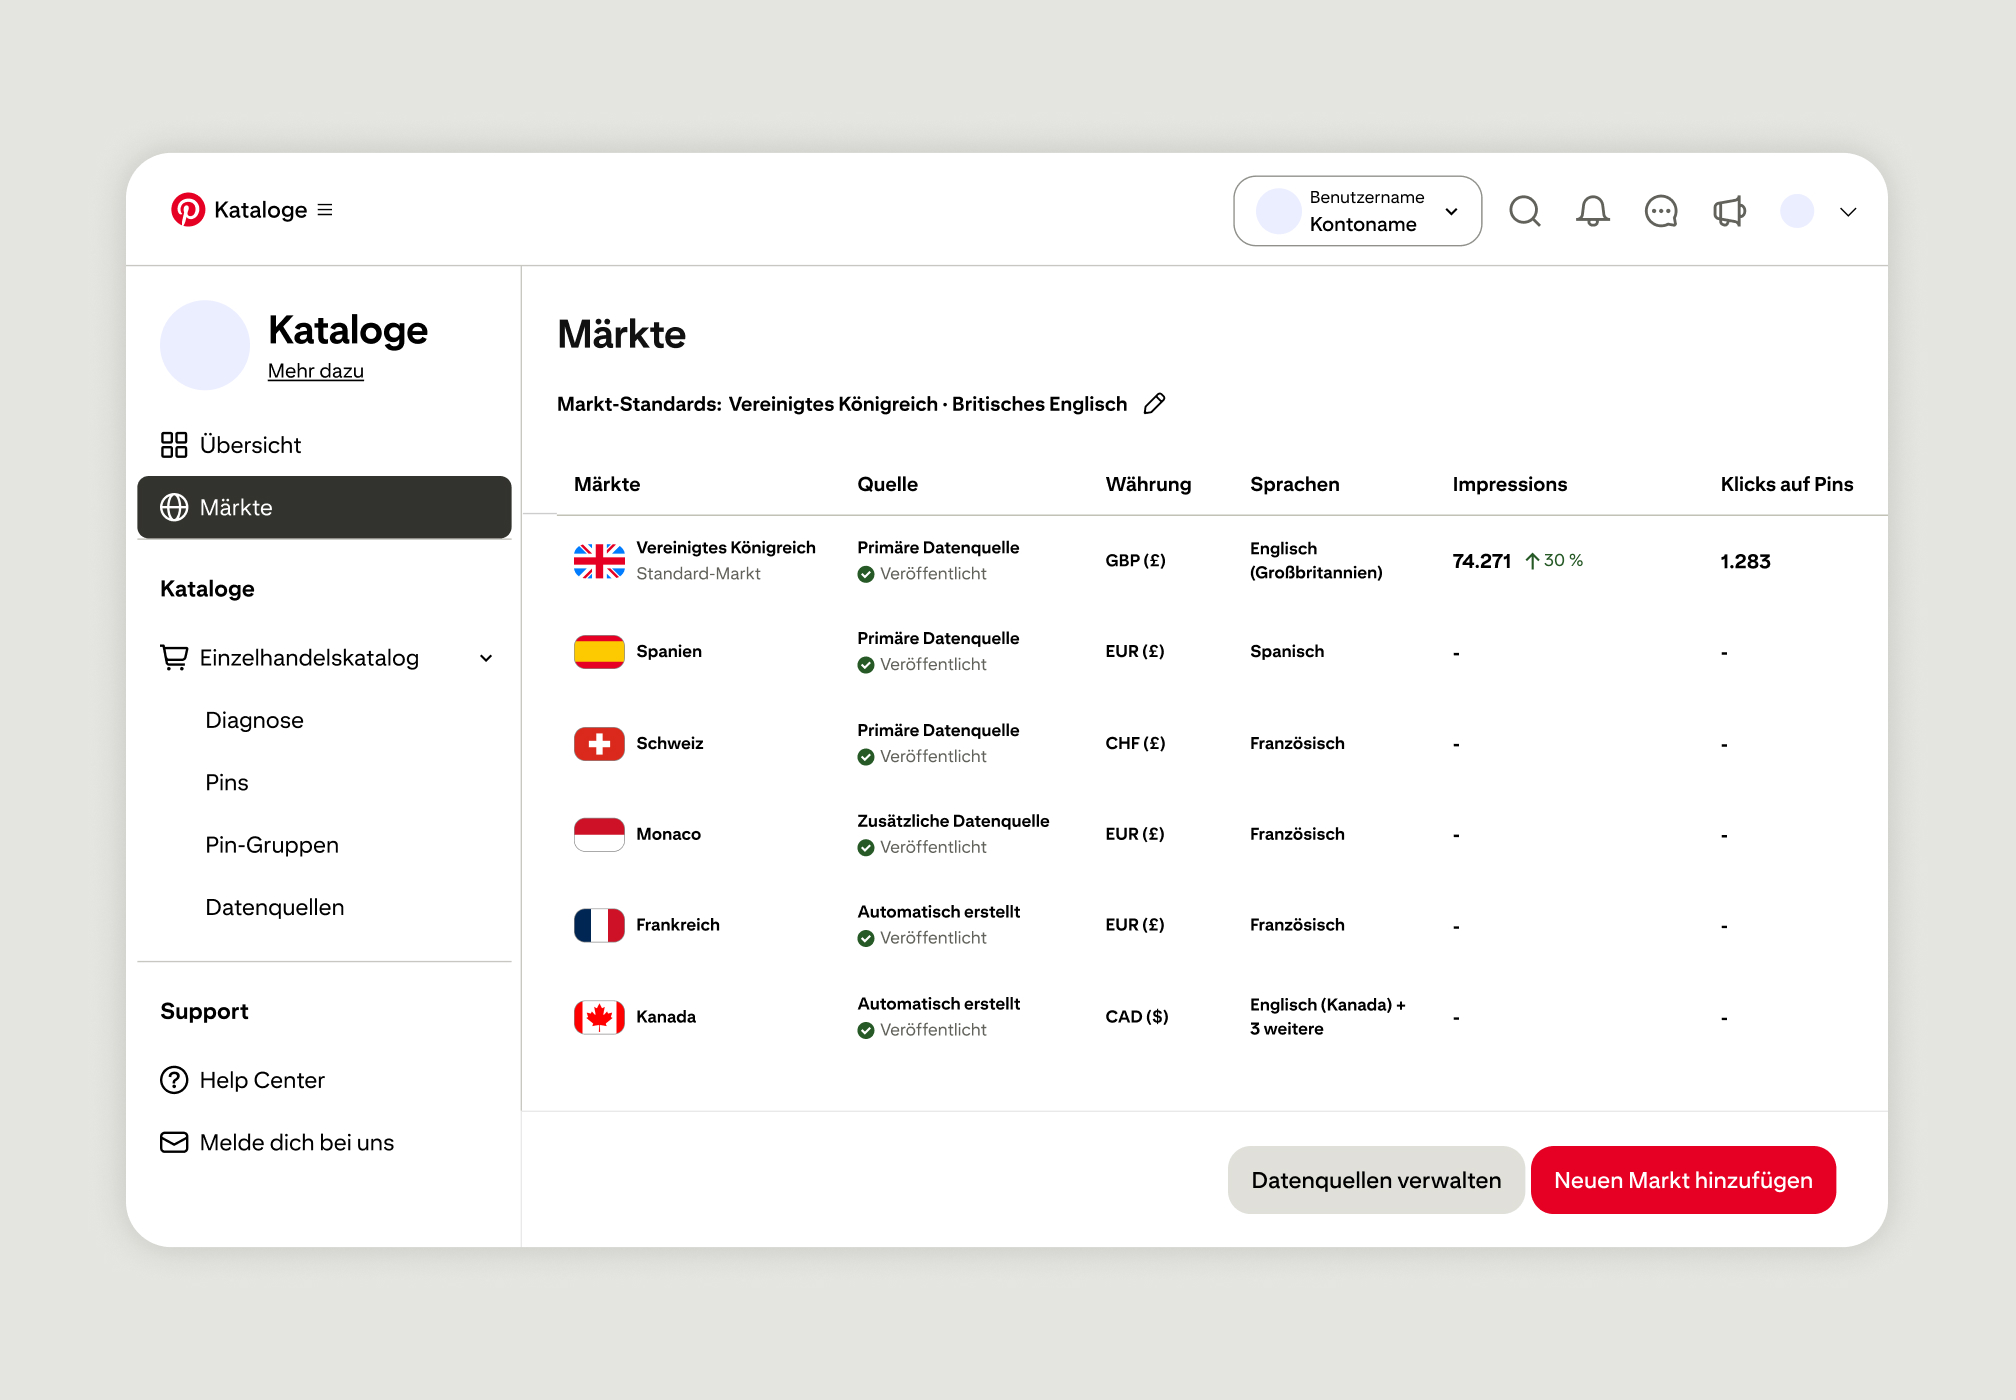The width and height of the screenshot is (2016, 1400).
Task: Select Märkte in the sidebar
Action: 324,507
